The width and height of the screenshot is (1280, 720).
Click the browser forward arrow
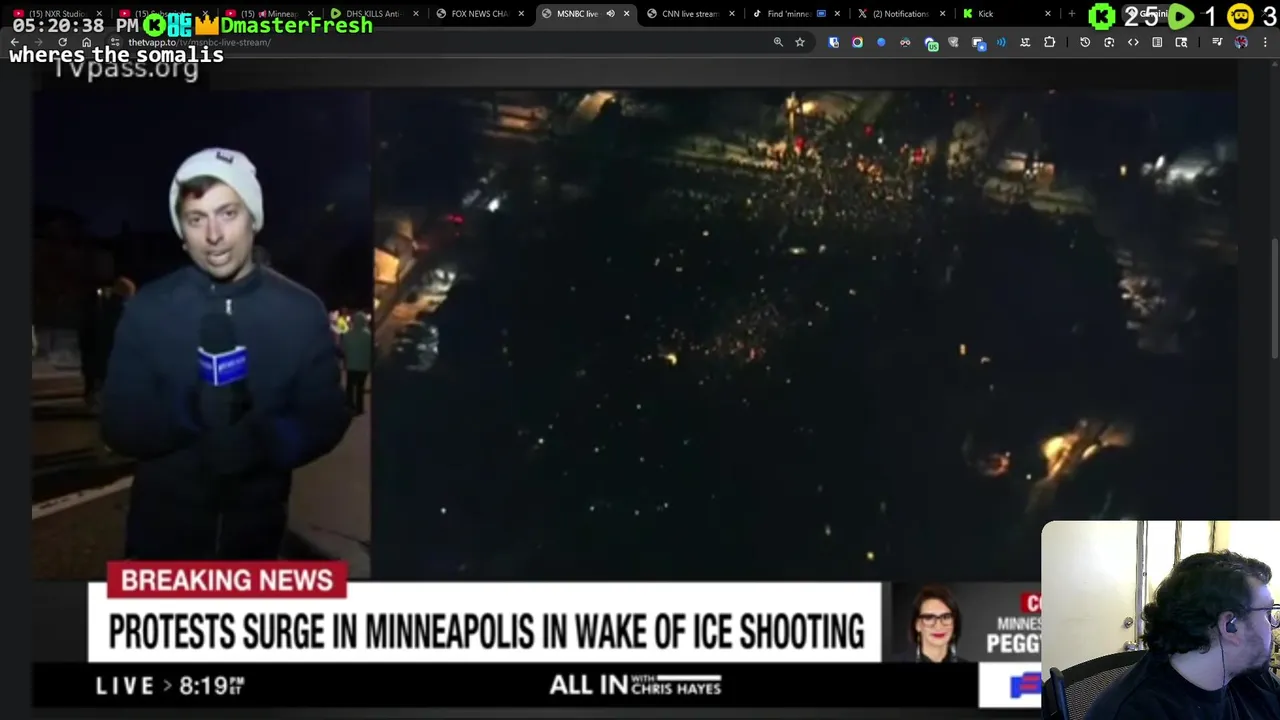tap(38, 42)
